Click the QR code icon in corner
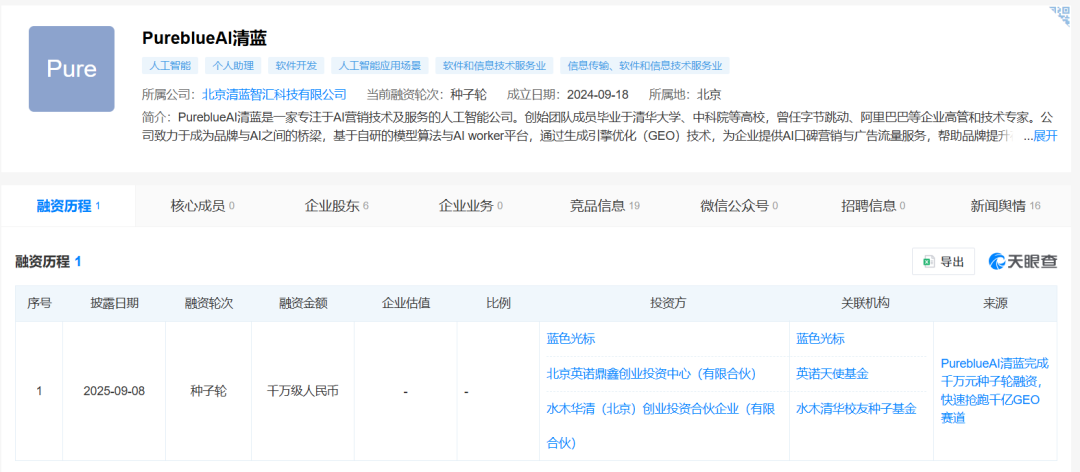 click(x=1059, y=16)
